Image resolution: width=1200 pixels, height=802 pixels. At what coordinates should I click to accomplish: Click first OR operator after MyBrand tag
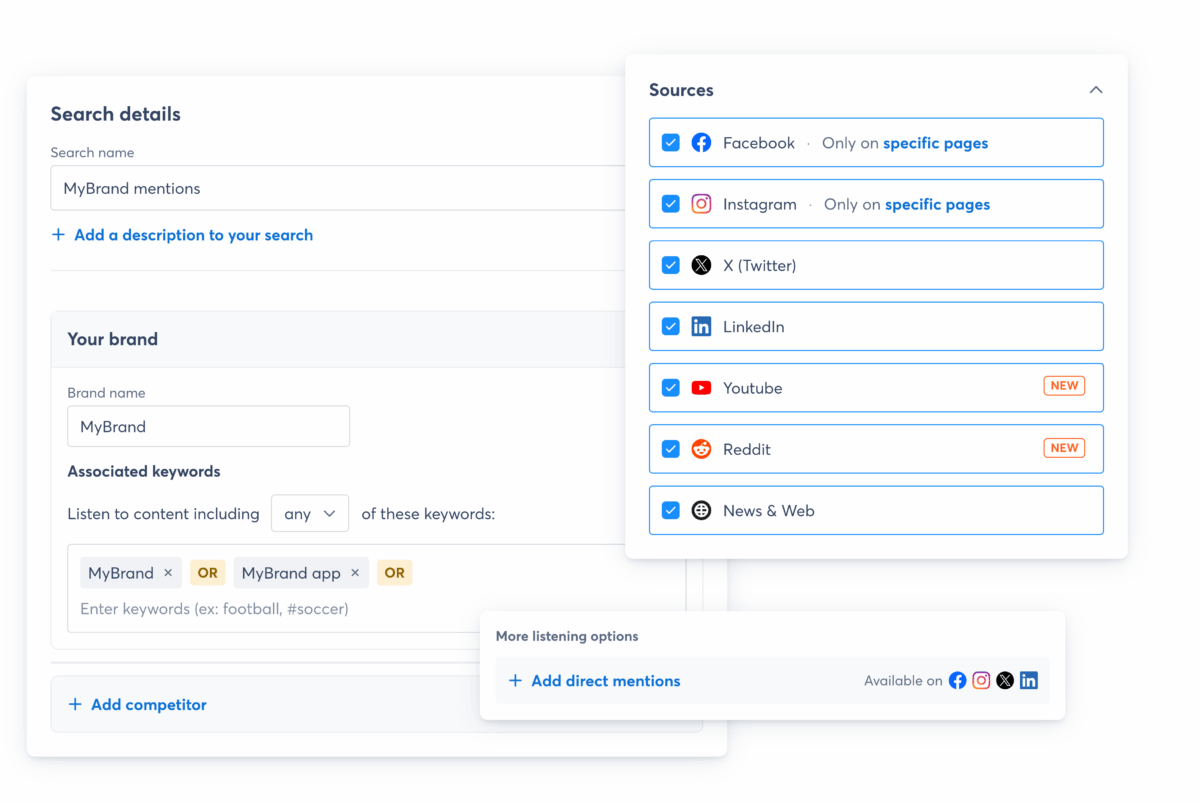point(208,573)
